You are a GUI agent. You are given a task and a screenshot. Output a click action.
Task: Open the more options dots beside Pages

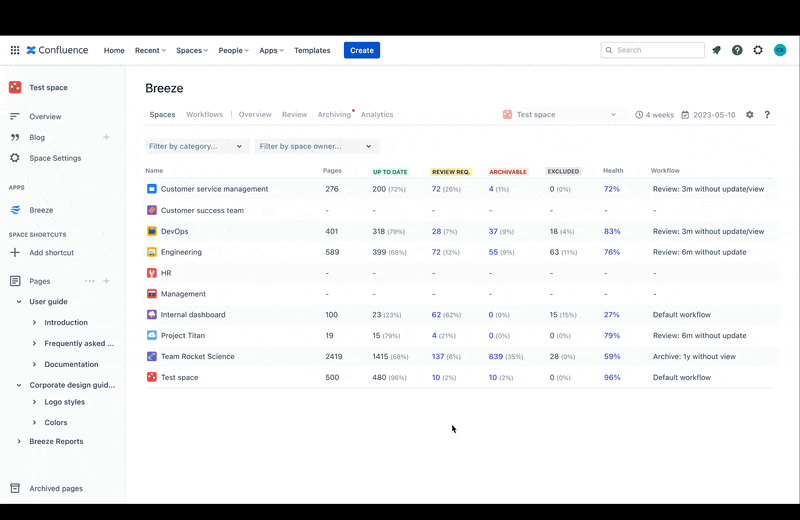coord(90,281)
